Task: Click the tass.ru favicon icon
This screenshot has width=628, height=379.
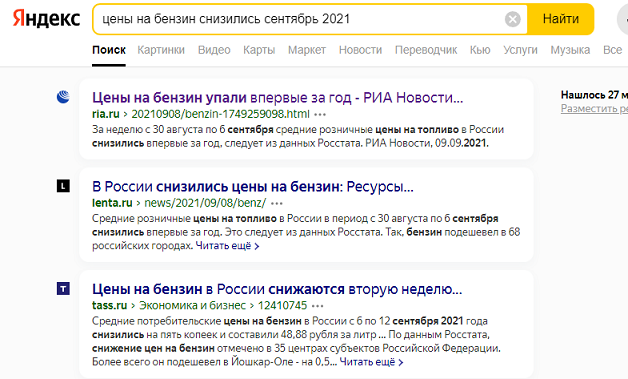Action: 63,288
